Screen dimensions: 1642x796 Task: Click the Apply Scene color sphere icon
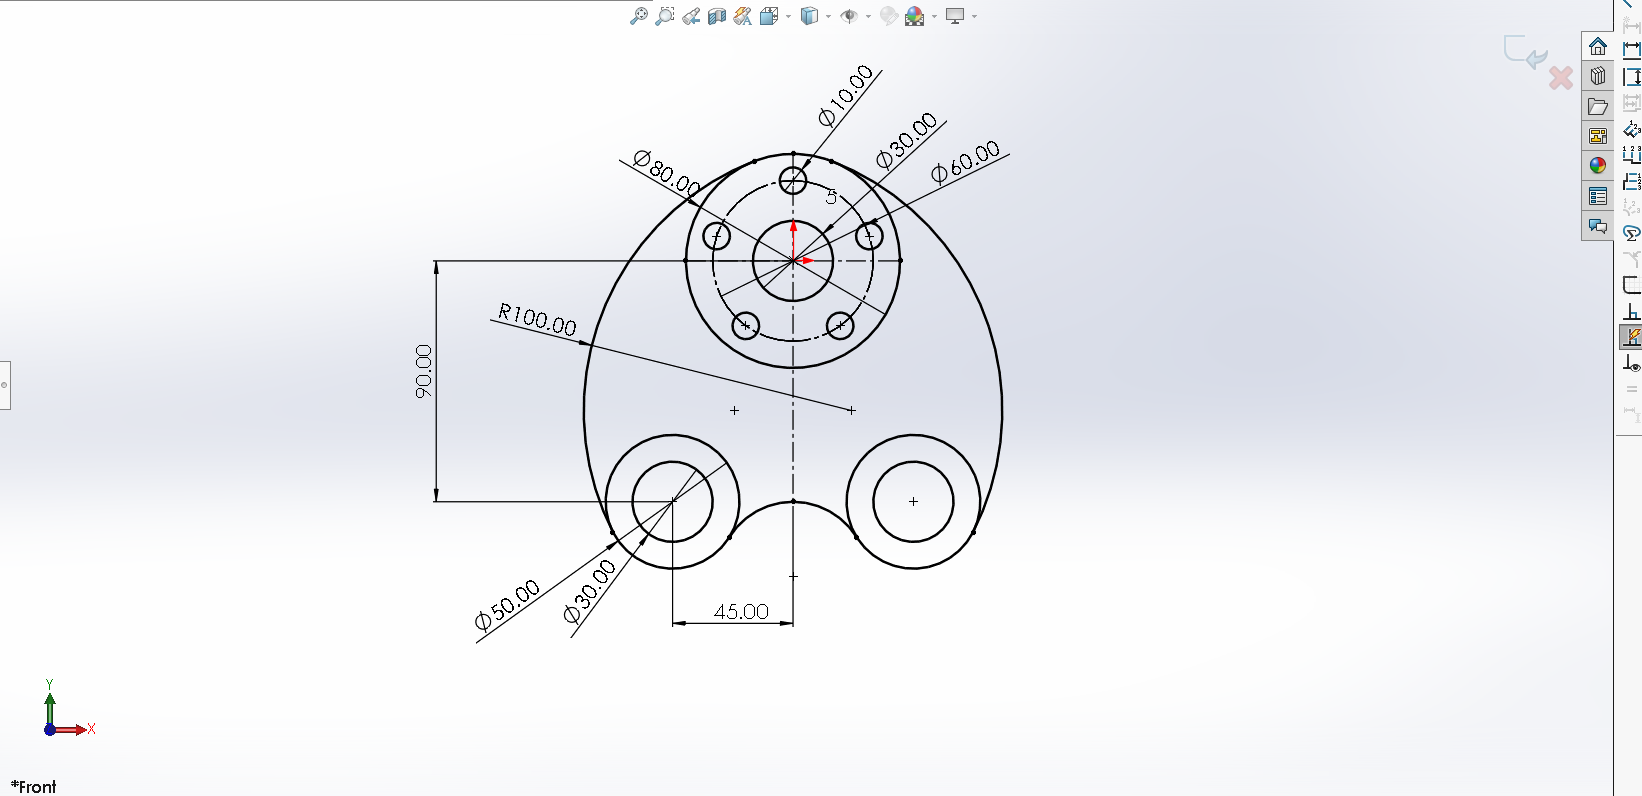[915, 16]
